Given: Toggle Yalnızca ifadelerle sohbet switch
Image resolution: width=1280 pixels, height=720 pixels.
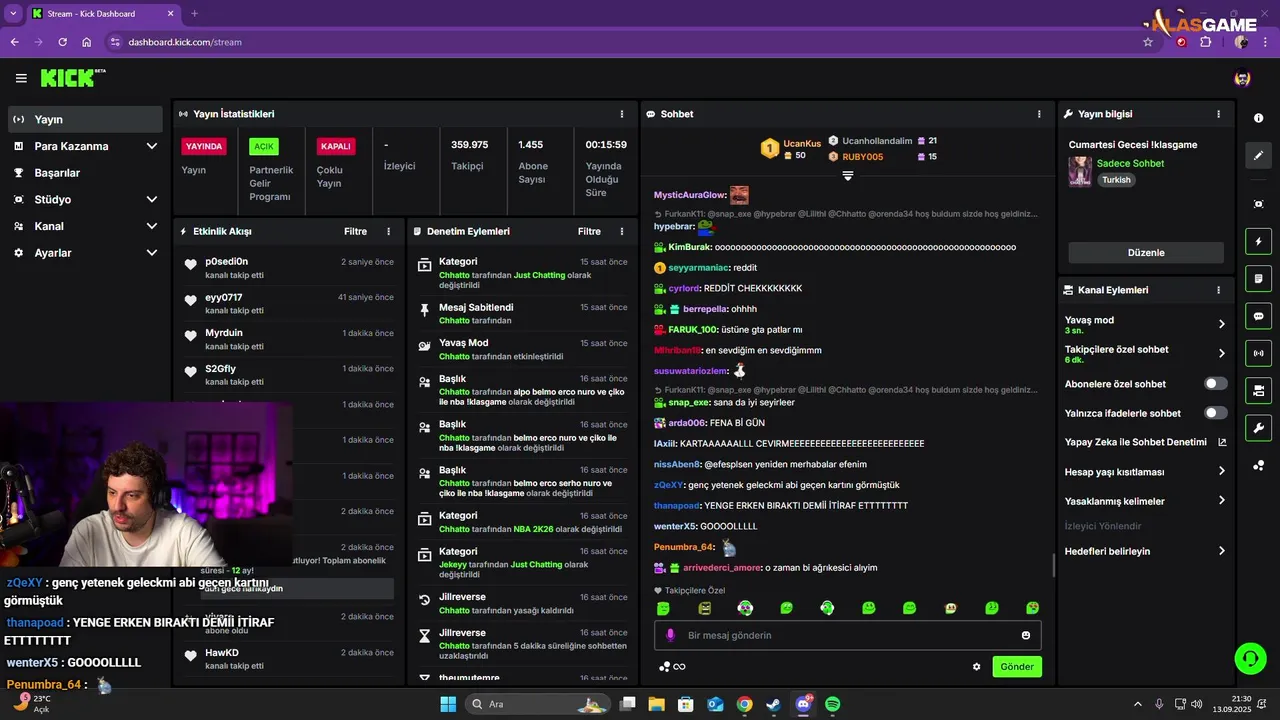Looking at the screenshot, I should 1216,413.
